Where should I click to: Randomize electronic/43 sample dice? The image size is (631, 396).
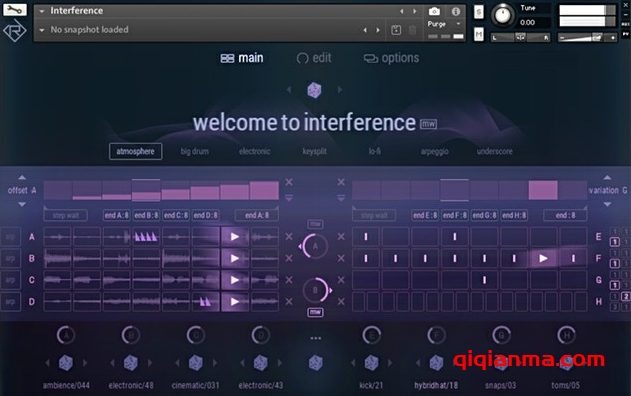[260, 363]
